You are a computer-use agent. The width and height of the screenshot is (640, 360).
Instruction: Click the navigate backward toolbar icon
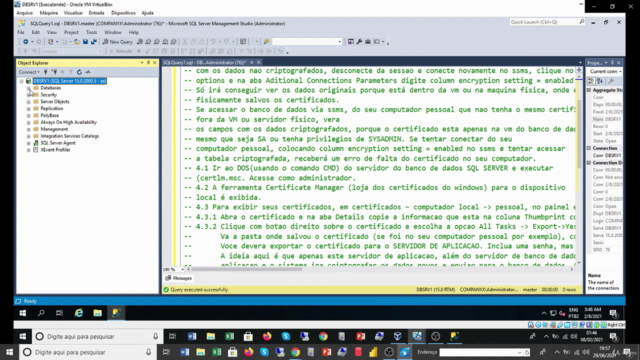coord(25,42)
